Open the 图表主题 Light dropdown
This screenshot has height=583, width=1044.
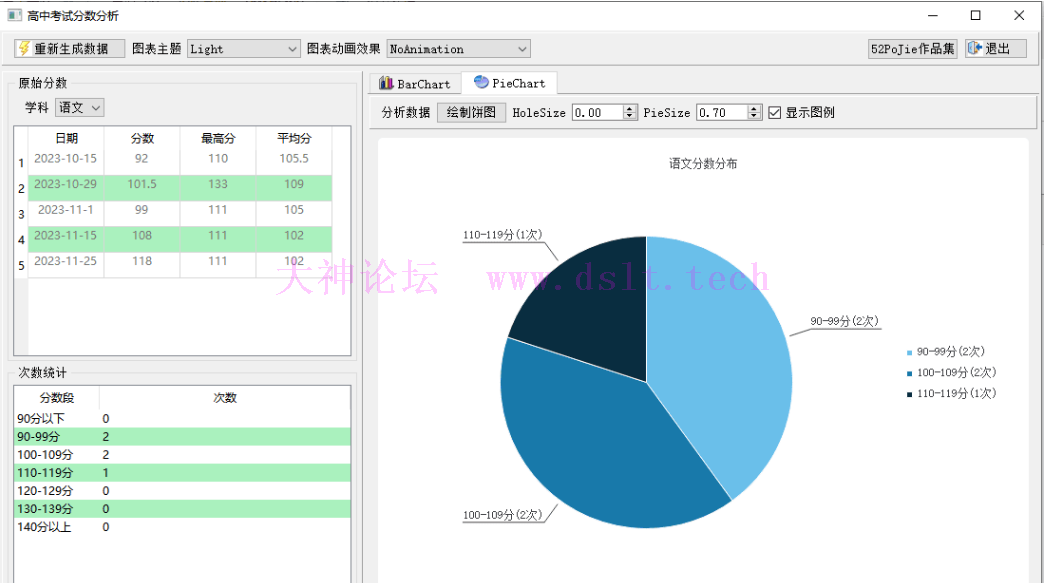coord(243,49)
